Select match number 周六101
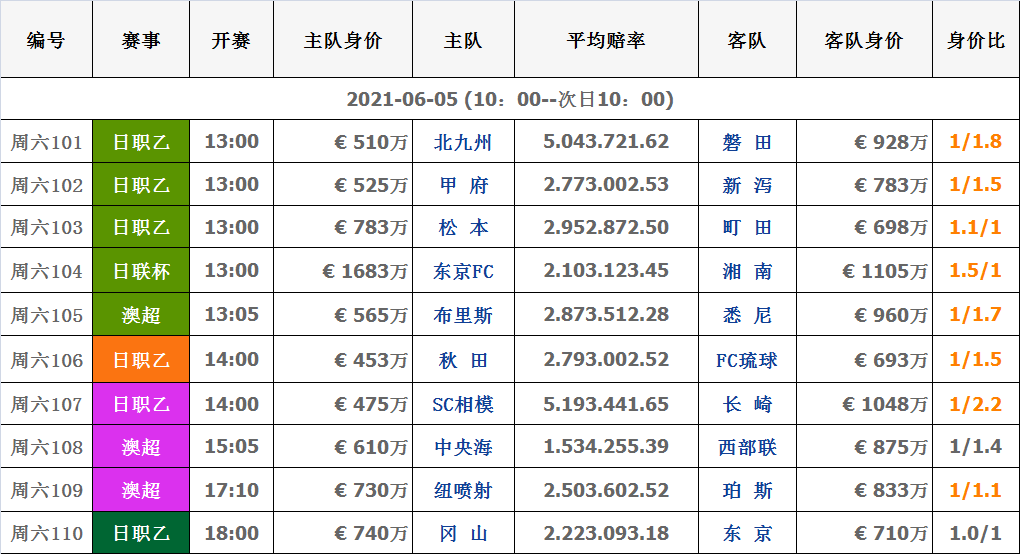Screen dimensions: 1020x554 tap(46, 142)
